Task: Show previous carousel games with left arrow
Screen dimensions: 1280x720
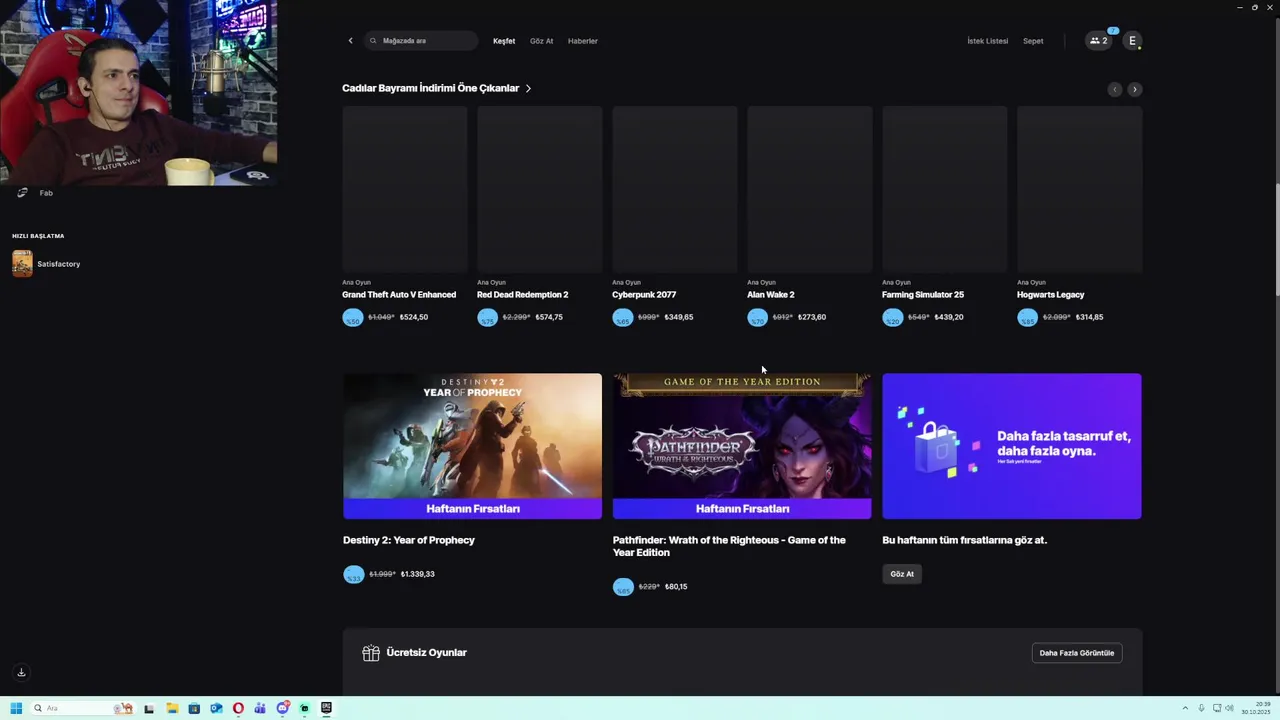Action: point(1115,89)
